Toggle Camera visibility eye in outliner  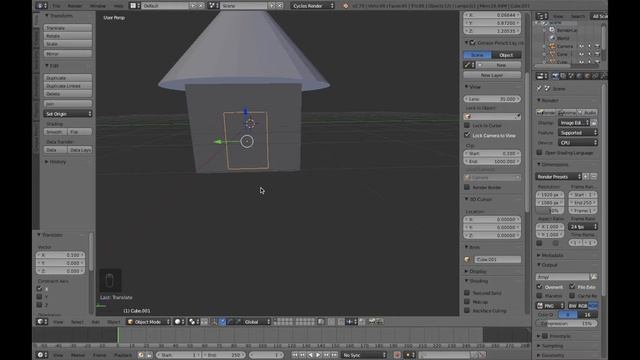click(581, 46)
